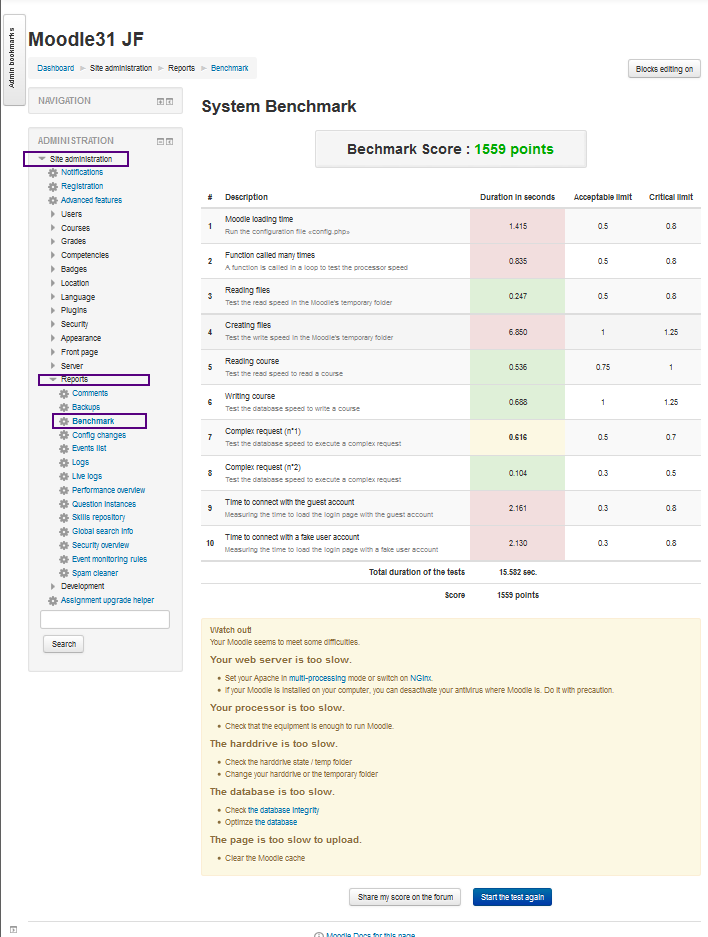
Task: Expand the Courses tree node
Action: point(53,228)
